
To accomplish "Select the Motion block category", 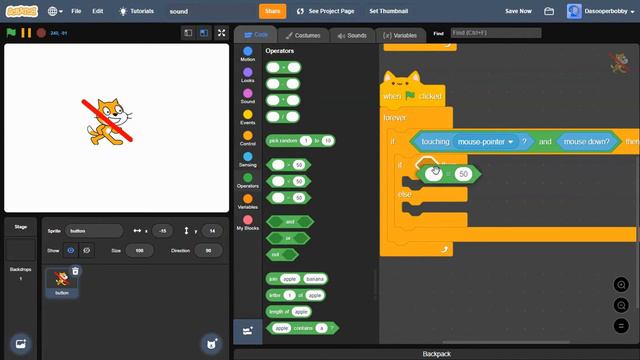I will tap(248, 54).
